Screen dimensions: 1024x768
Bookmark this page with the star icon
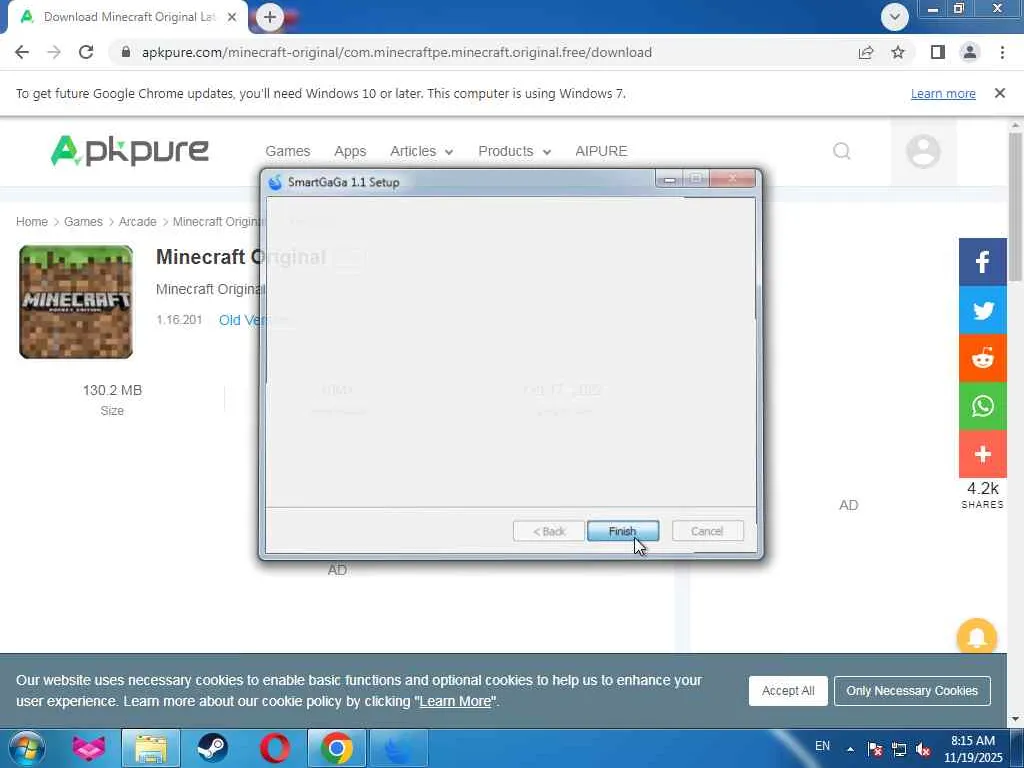[x=898, y=52]
